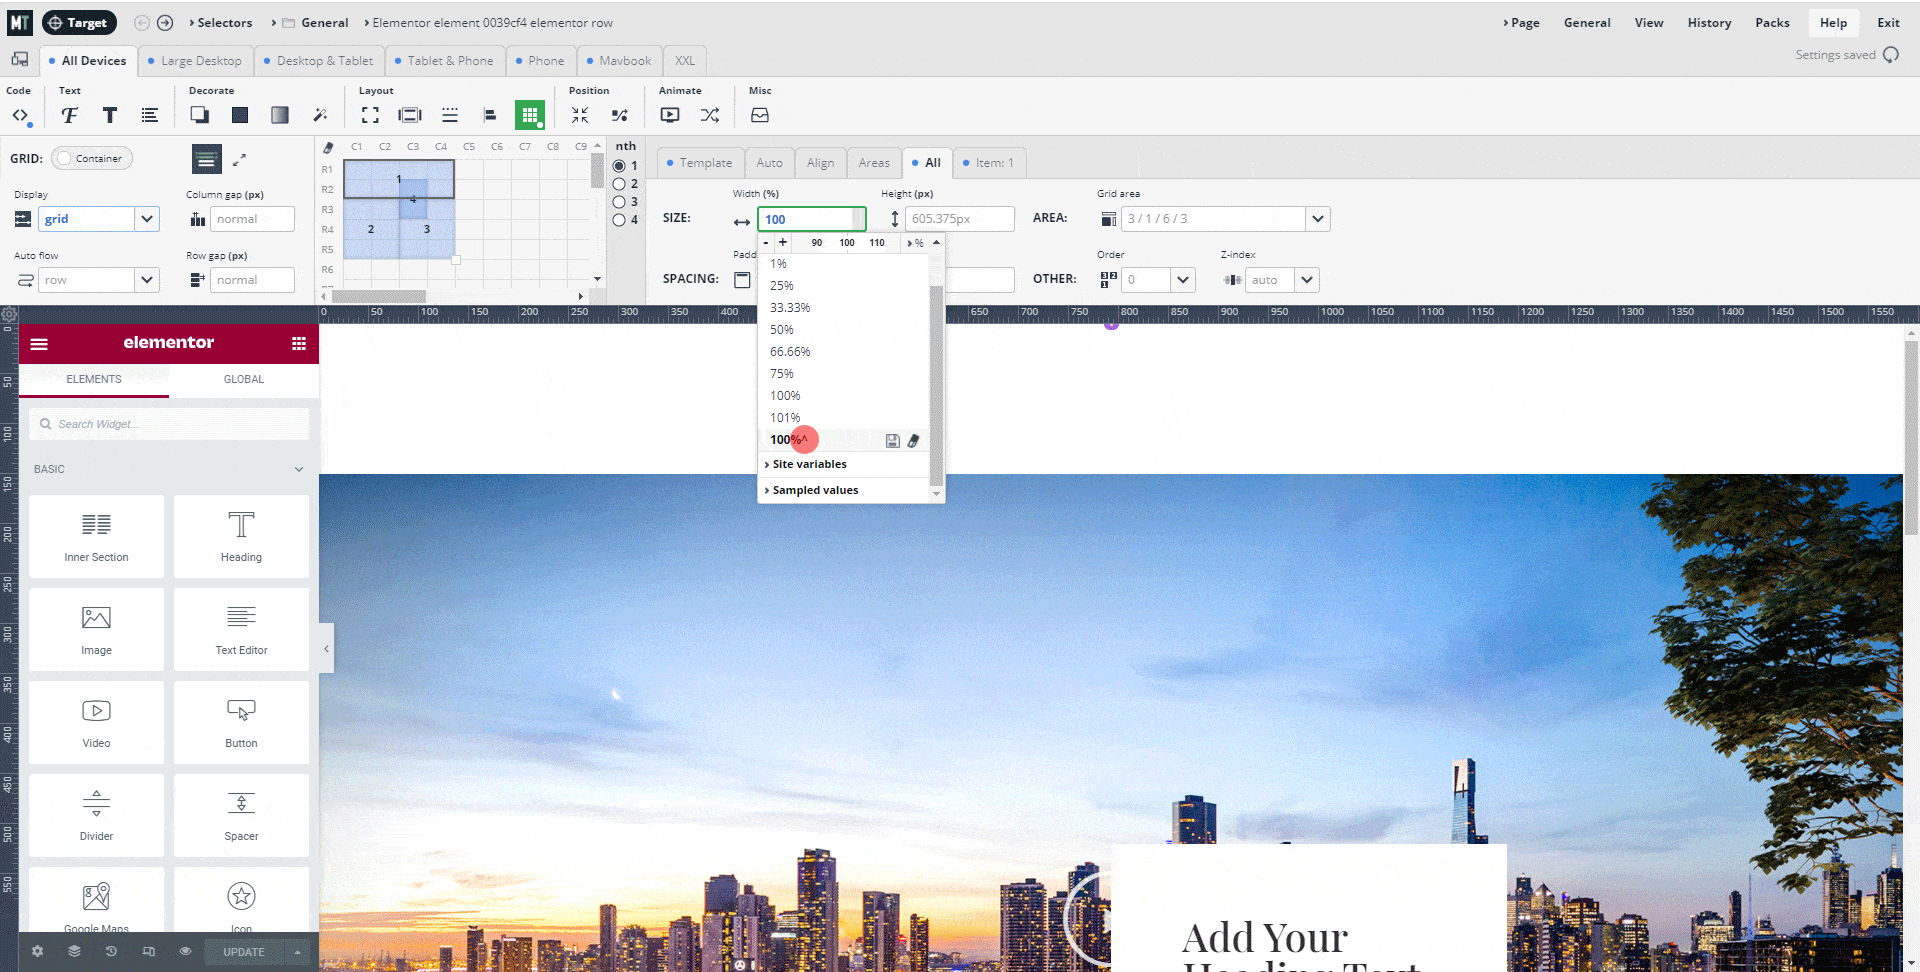Expand the Grid area dropdown
The image size is (1920, 972).
(x=1317, y=219)
